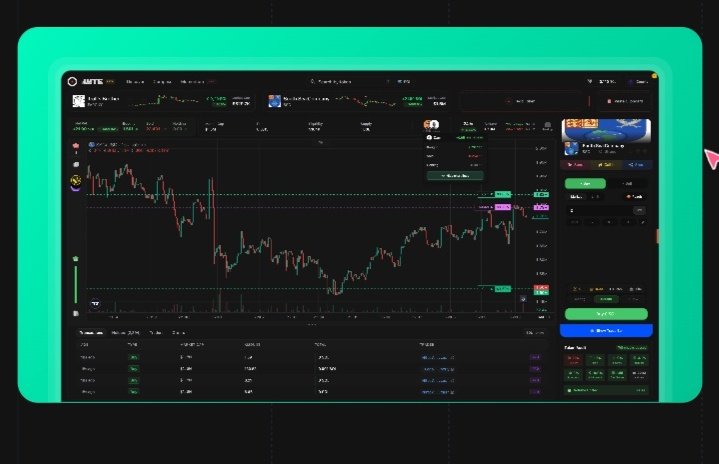Click the document icon in the chart's left toolbar

76,314
